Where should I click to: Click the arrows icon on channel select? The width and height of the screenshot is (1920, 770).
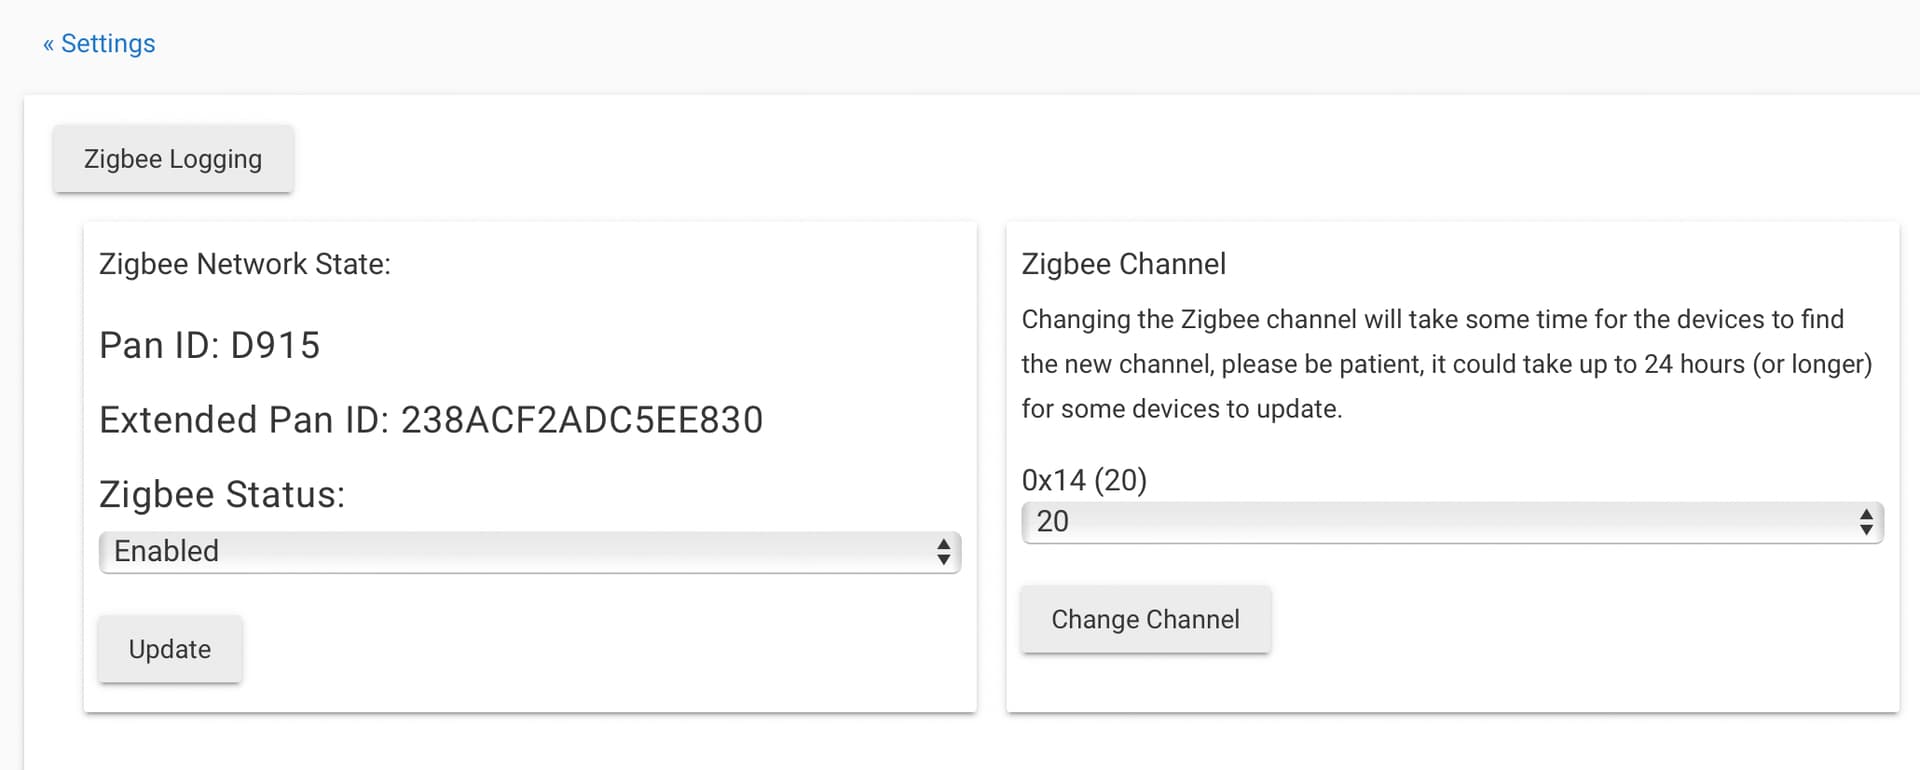pyautogui.click(x=1866, y=522)
